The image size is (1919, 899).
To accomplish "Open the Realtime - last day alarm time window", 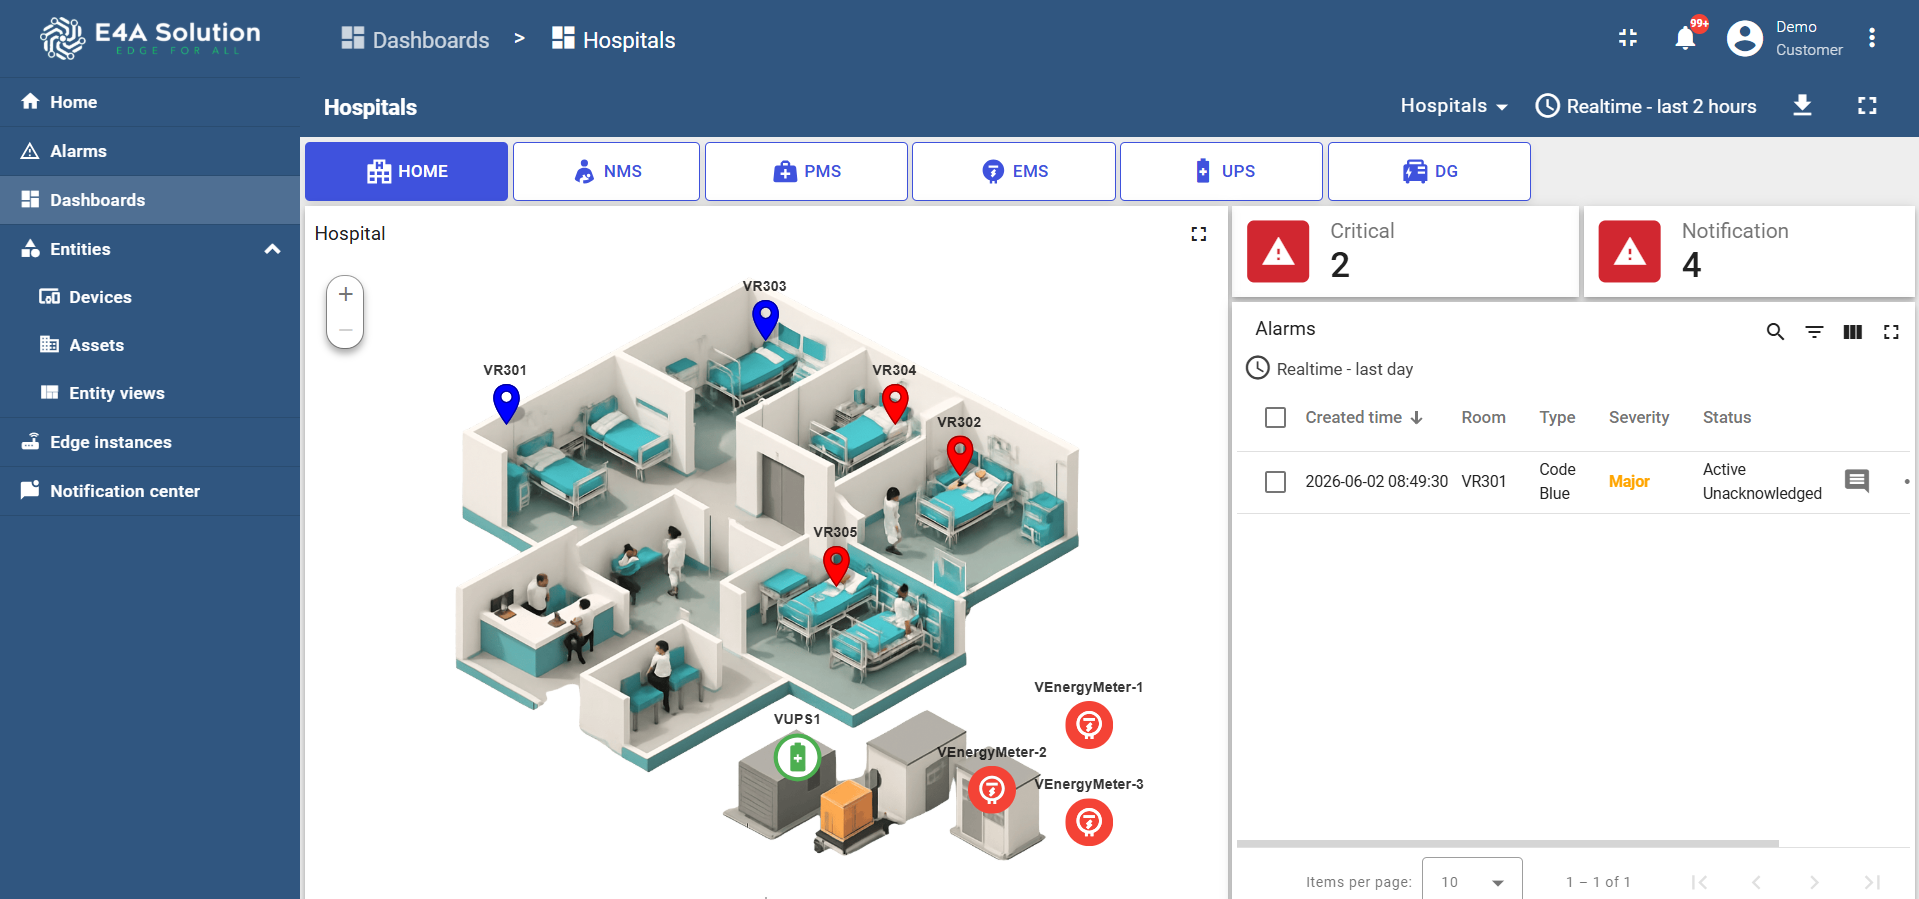I will coord(1329,369).
